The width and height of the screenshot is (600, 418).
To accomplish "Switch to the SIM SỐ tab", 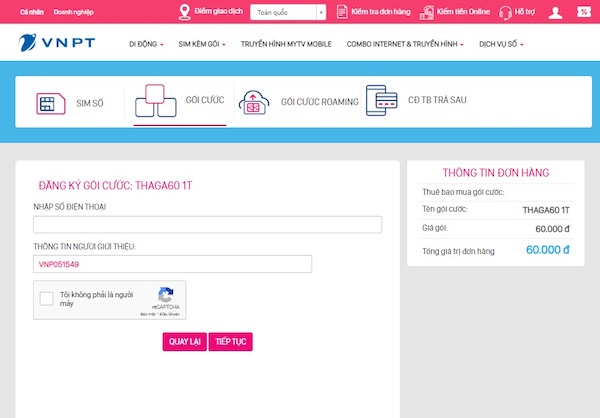I will click(x=90, y=103).
